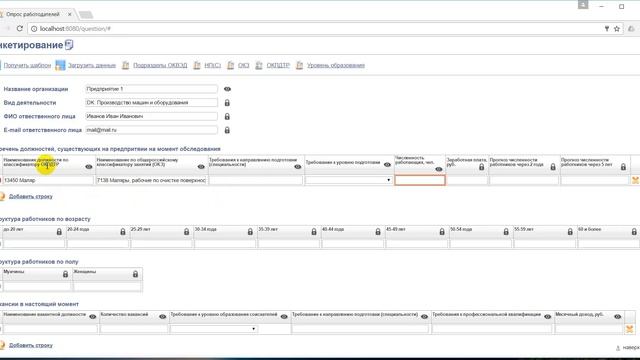The width and height of the screenshot is (640, 360).
Task: Toggle lock on Женщины column
Action: pos(136,274)
